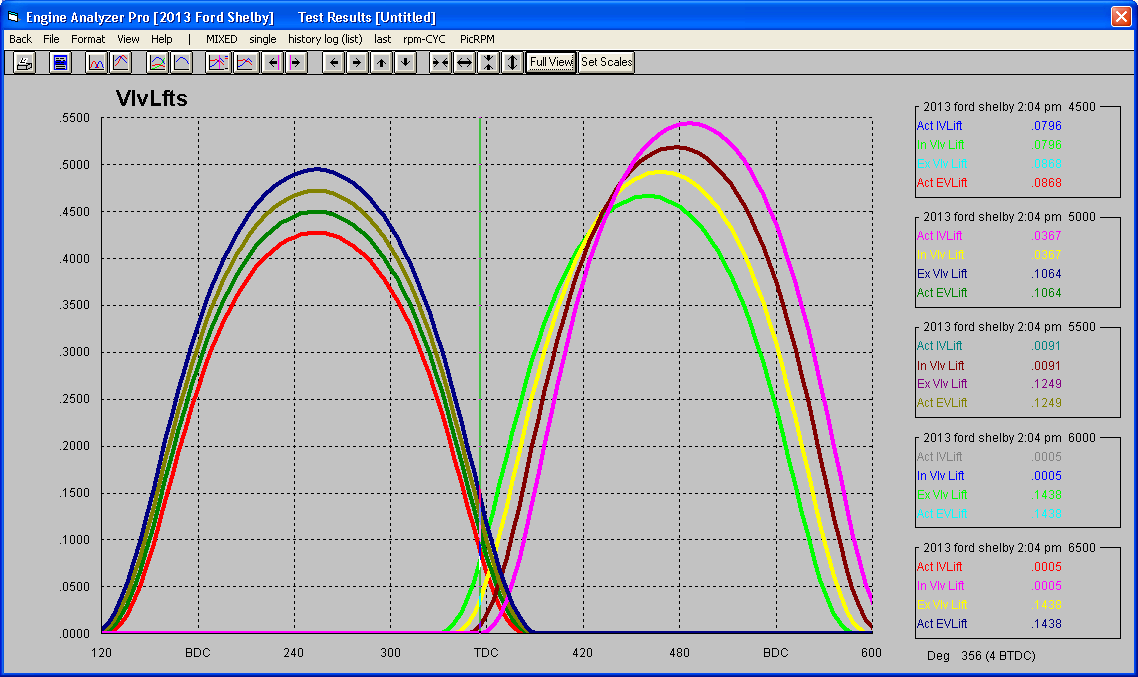Click the '2013 ford shelby 2:04 pm 4500' legend heading

(x=1010, y=107)
